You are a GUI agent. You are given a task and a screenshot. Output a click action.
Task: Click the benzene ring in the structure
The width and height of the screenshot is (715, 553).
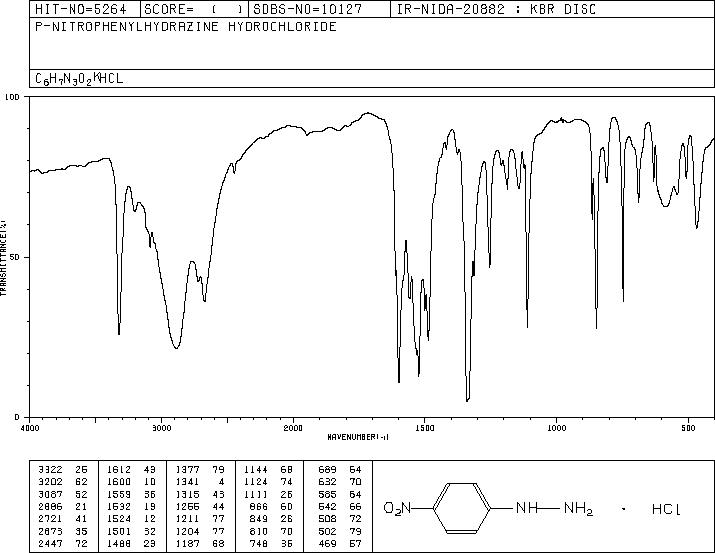click(461, 508)
